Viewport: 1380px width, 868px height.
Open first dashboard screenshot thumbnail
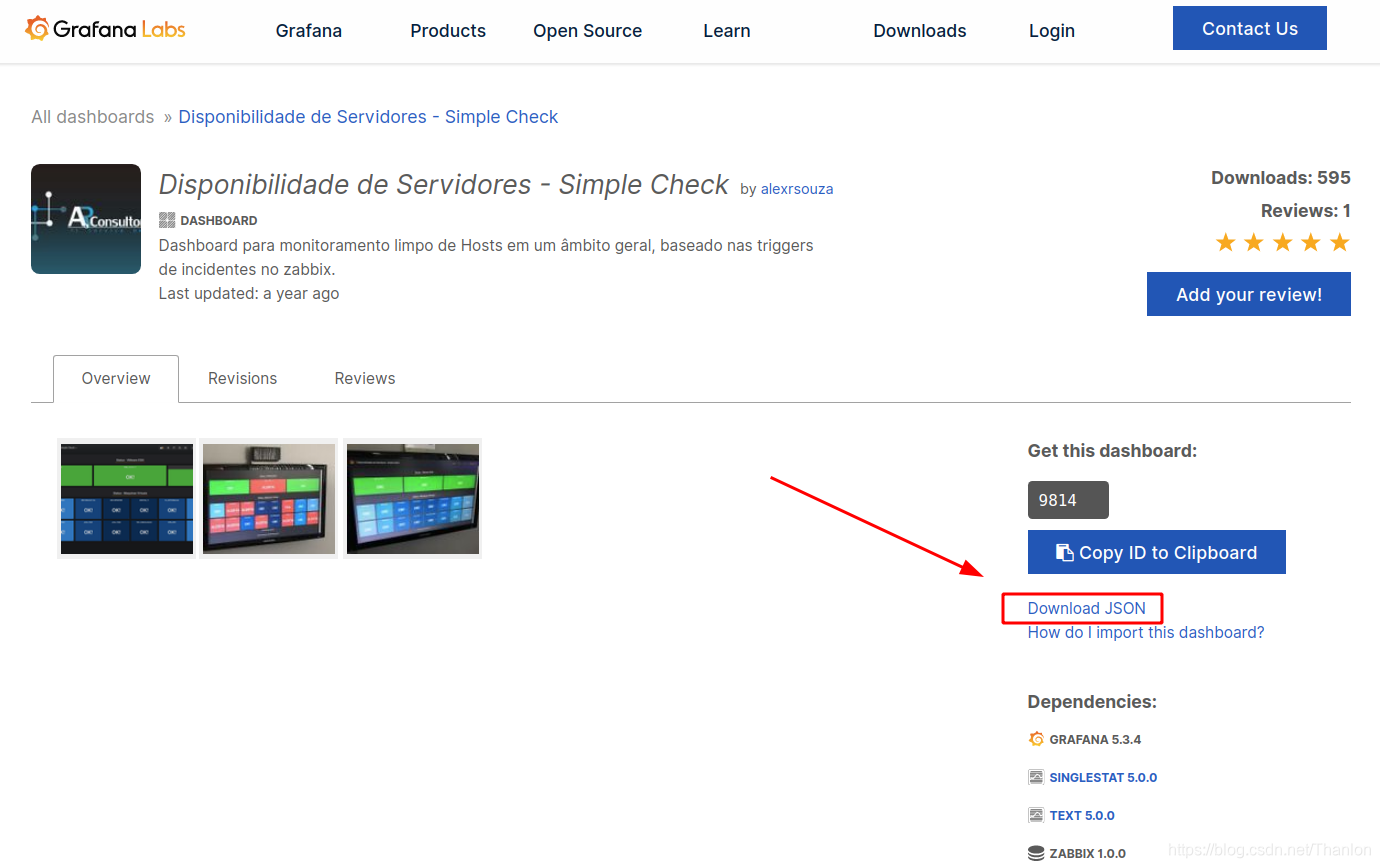(127, 498)
